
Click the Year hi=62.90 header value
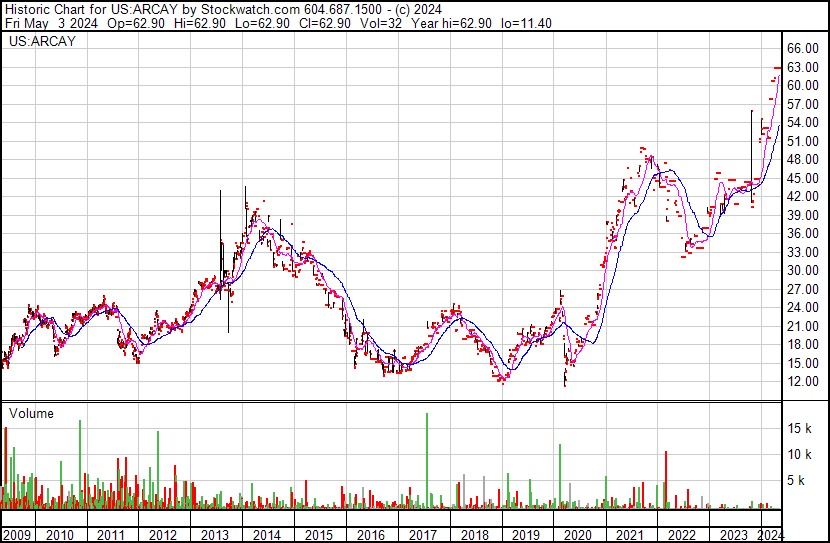(x=452, y=23)
